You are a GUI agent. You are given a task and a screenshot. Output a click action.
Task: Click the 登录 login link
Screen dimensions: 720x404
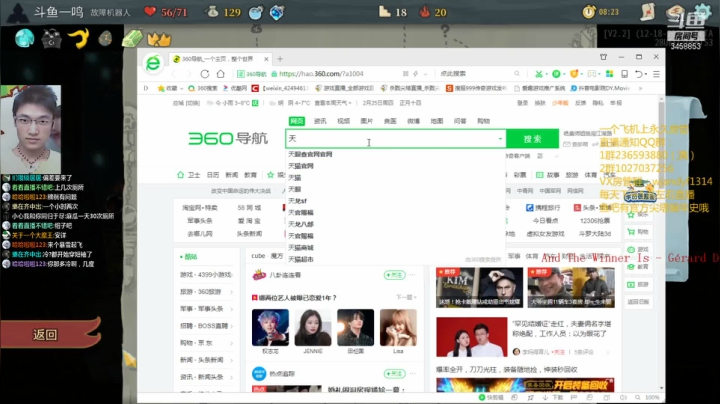523,103
